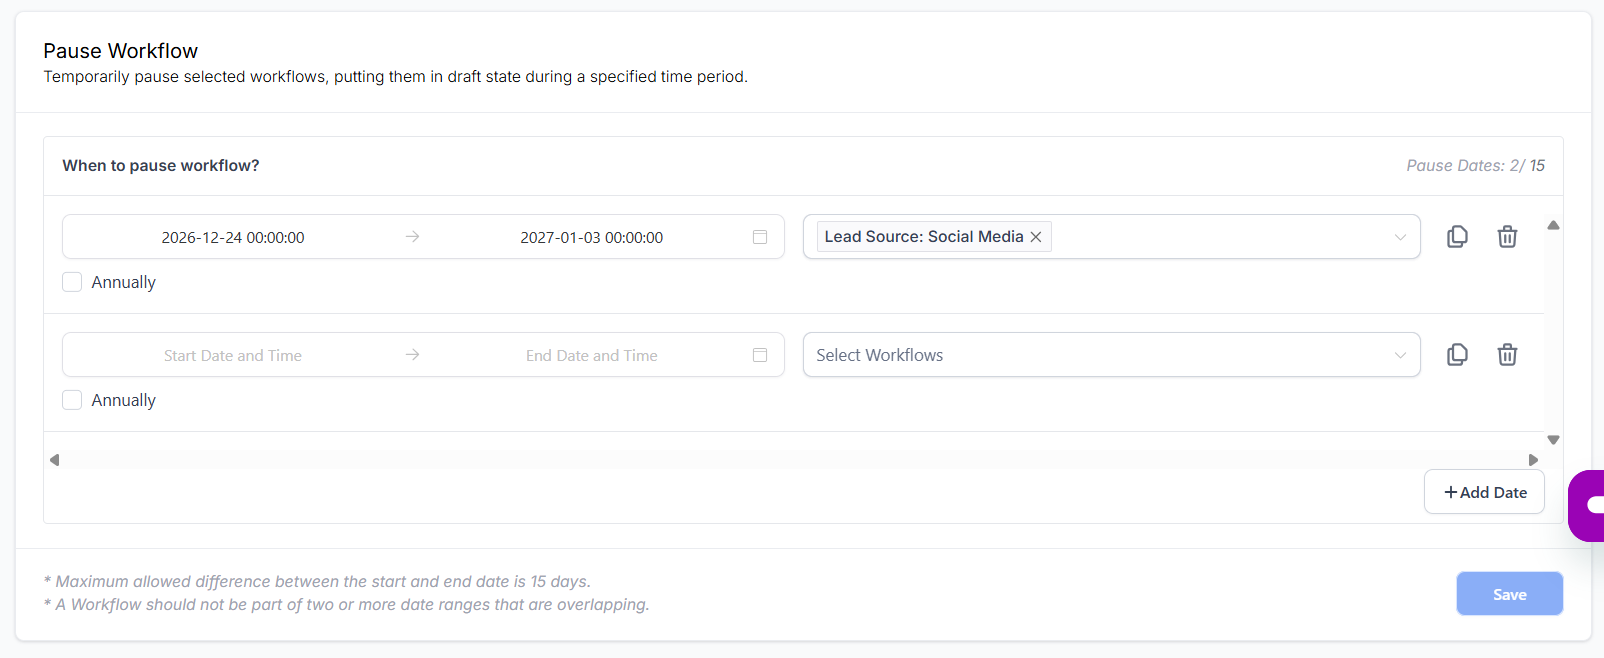Viewport: 1604px width, 658px height.
Task: Click the Save button
Action: (1509, 593)
